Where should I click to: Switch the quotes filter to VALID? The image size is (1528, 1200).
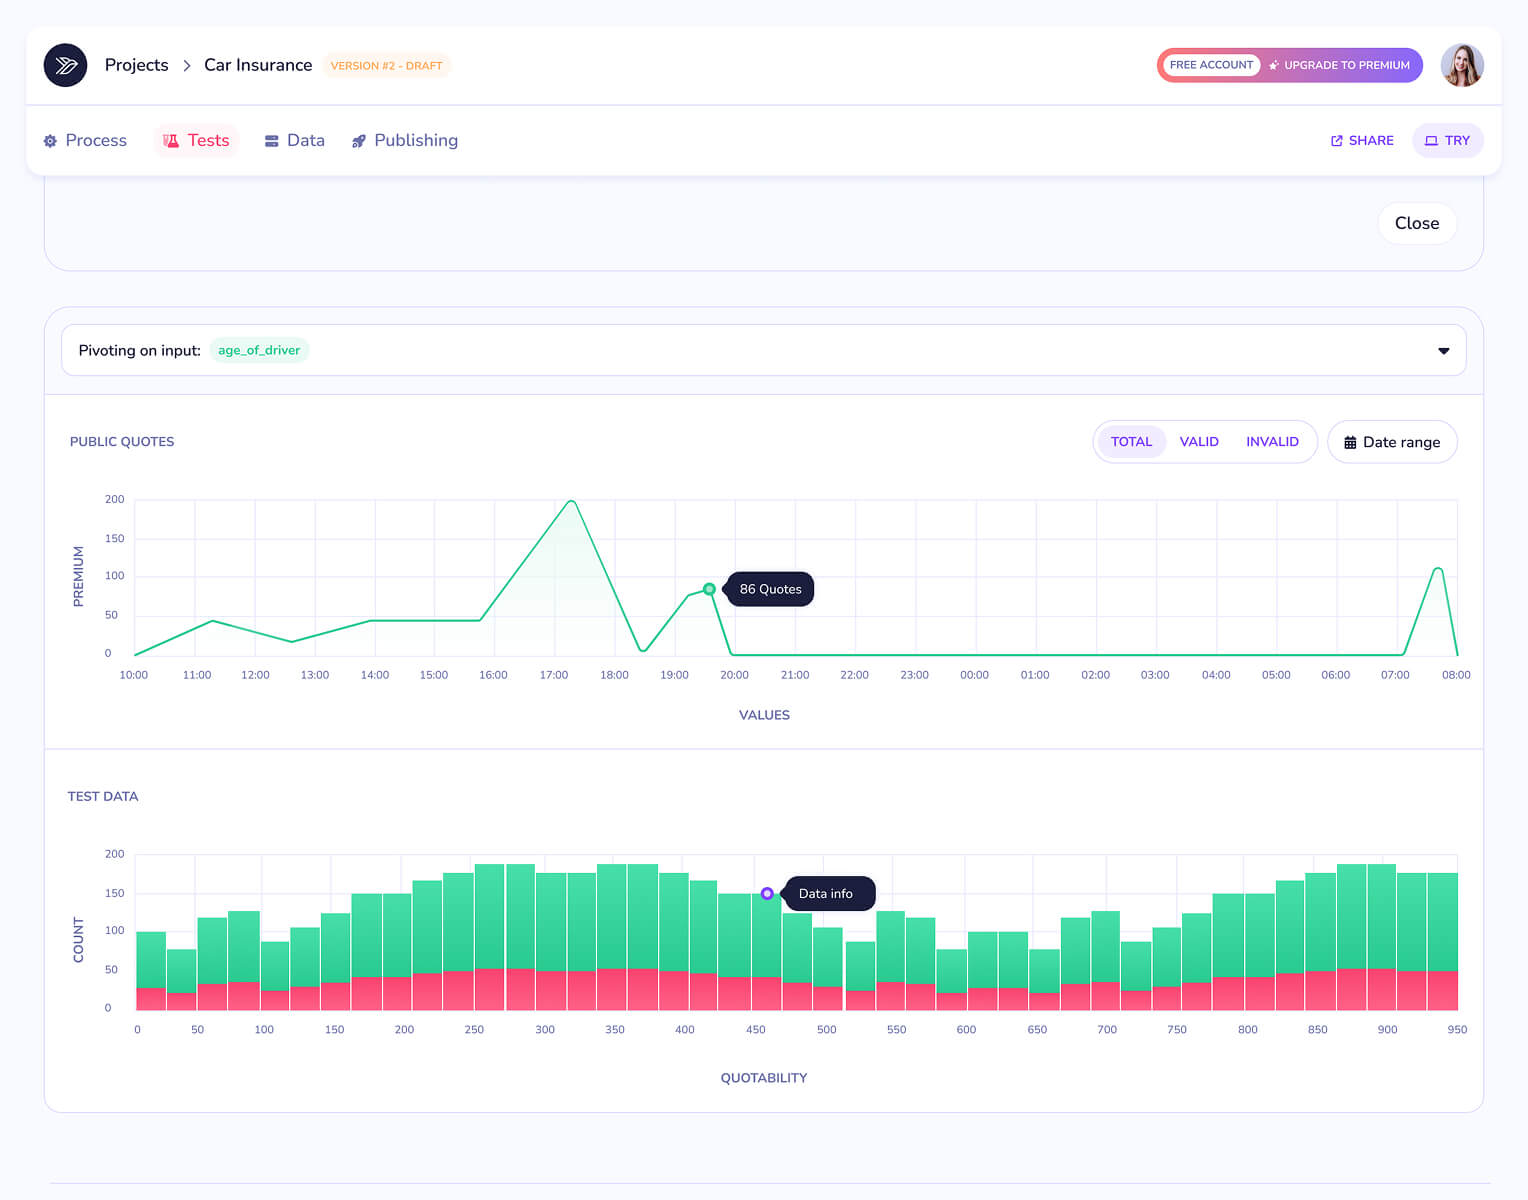pos(1199,442)
